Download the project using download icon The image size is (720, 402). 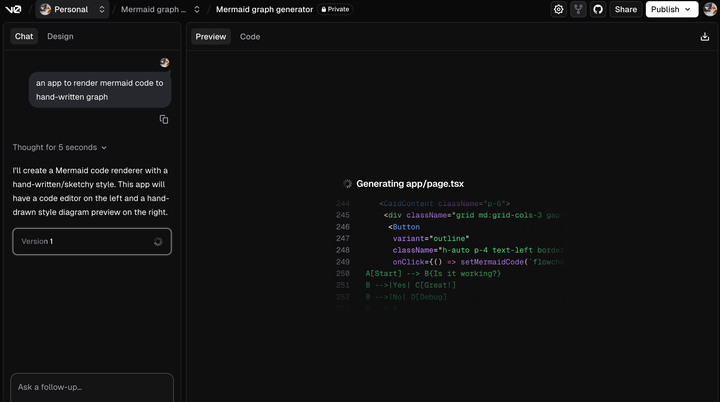[705, 36]
